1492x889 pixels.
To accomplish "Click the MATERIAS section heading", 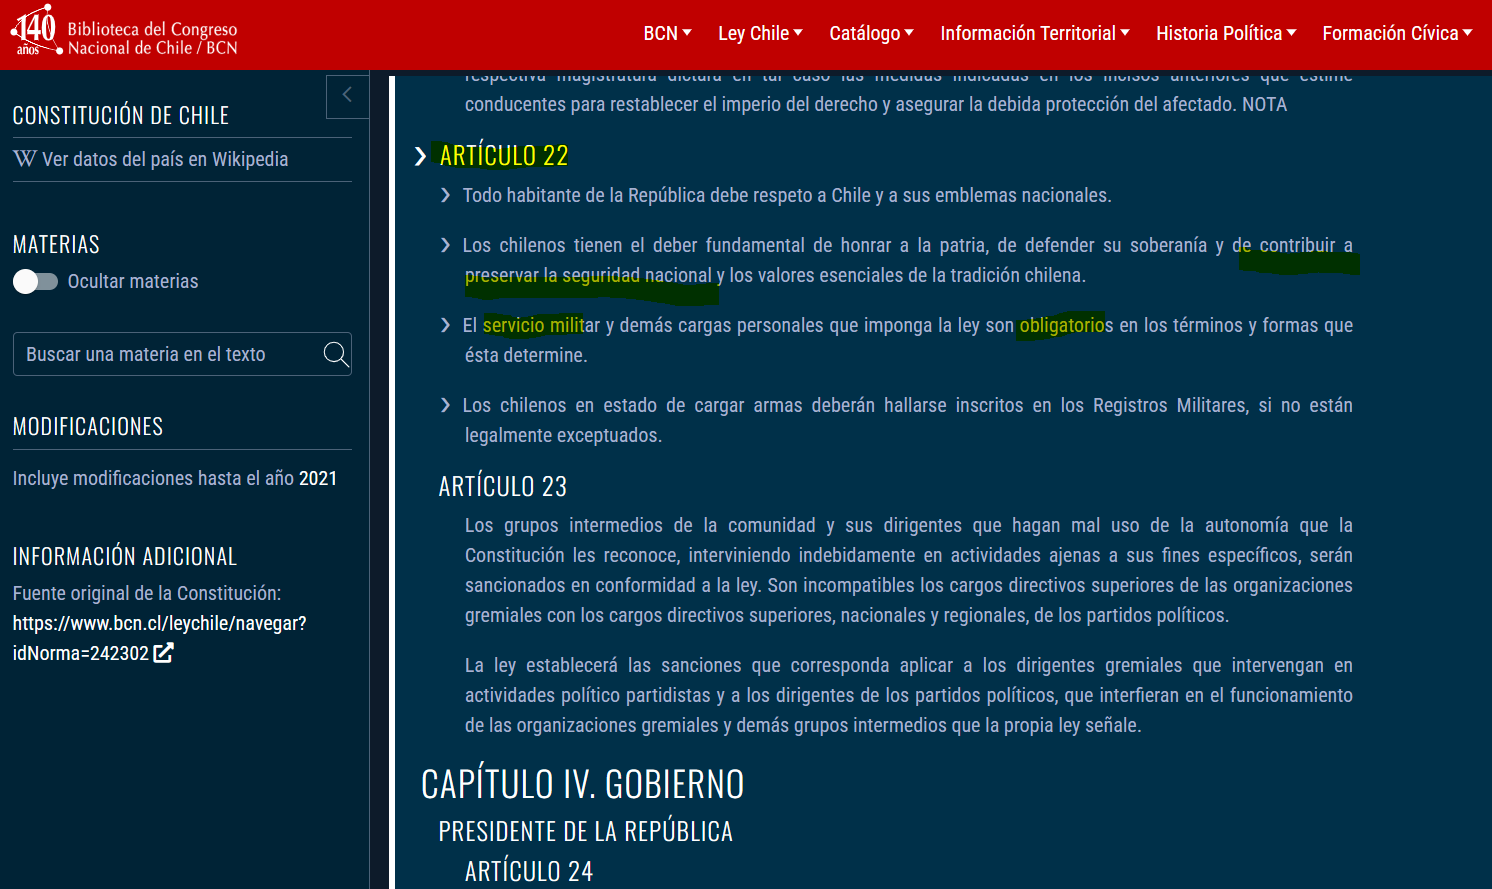I will tap(56, 245).
